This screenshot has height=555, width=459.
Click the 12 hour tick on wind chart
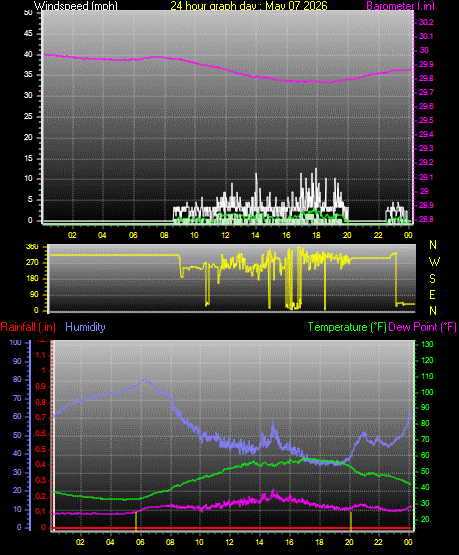(225, 235)
